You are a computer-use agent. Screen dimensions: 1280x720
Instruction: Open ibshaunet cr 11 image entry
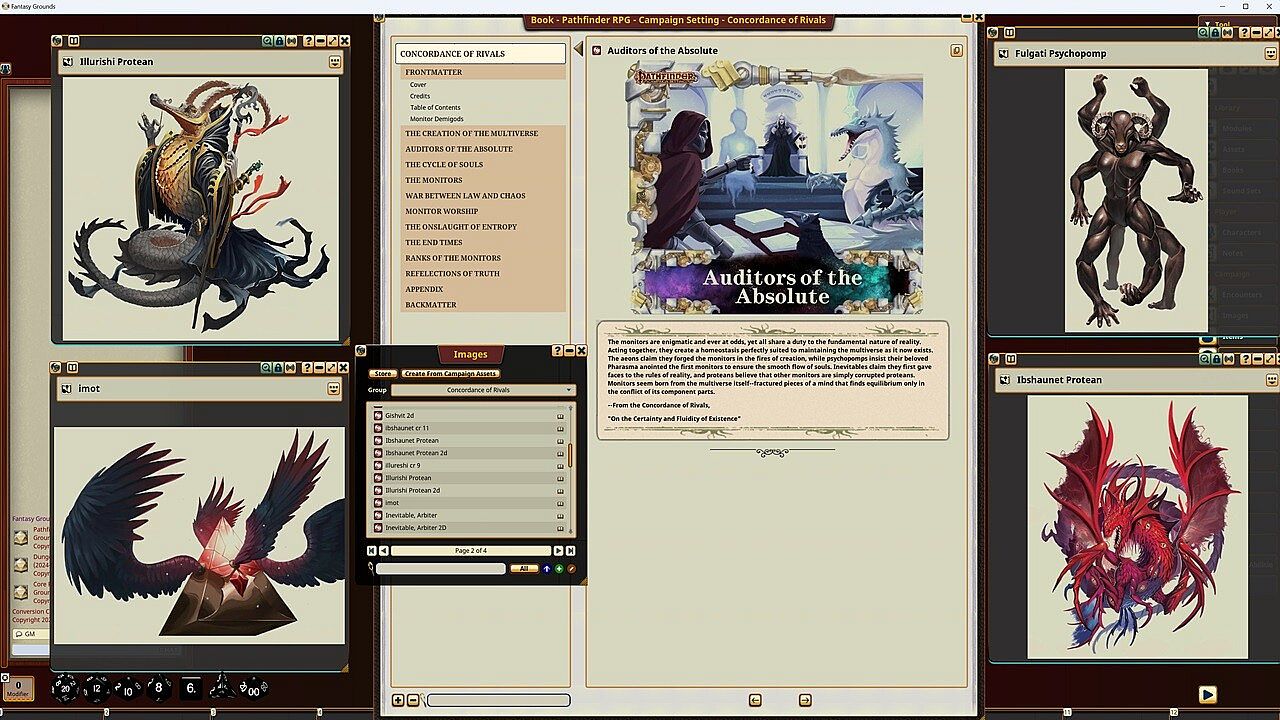point(468,428)
